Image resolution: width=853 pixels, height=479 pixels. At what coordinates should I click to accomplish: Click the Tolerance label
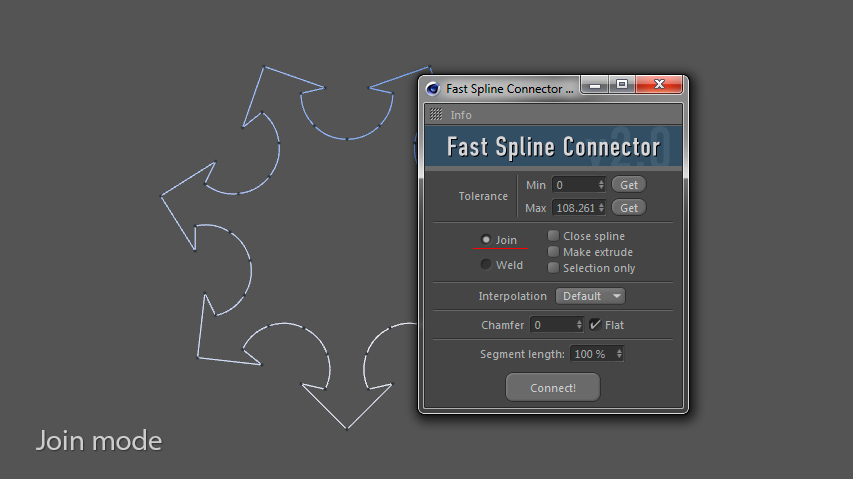483,196
